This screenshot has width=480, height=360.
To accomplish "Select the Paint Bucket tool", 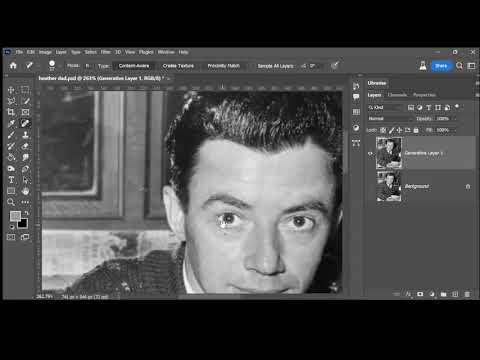I will click(x=11, y=157).
